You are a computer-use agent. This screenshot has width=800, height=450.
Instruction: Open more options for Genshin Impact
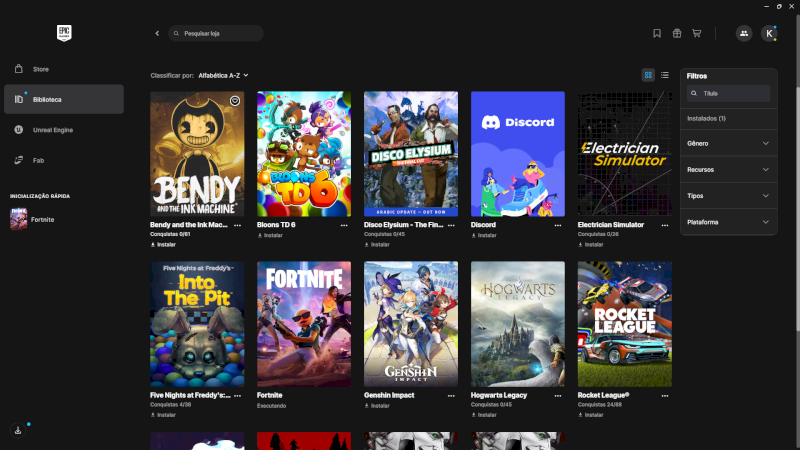451,395
